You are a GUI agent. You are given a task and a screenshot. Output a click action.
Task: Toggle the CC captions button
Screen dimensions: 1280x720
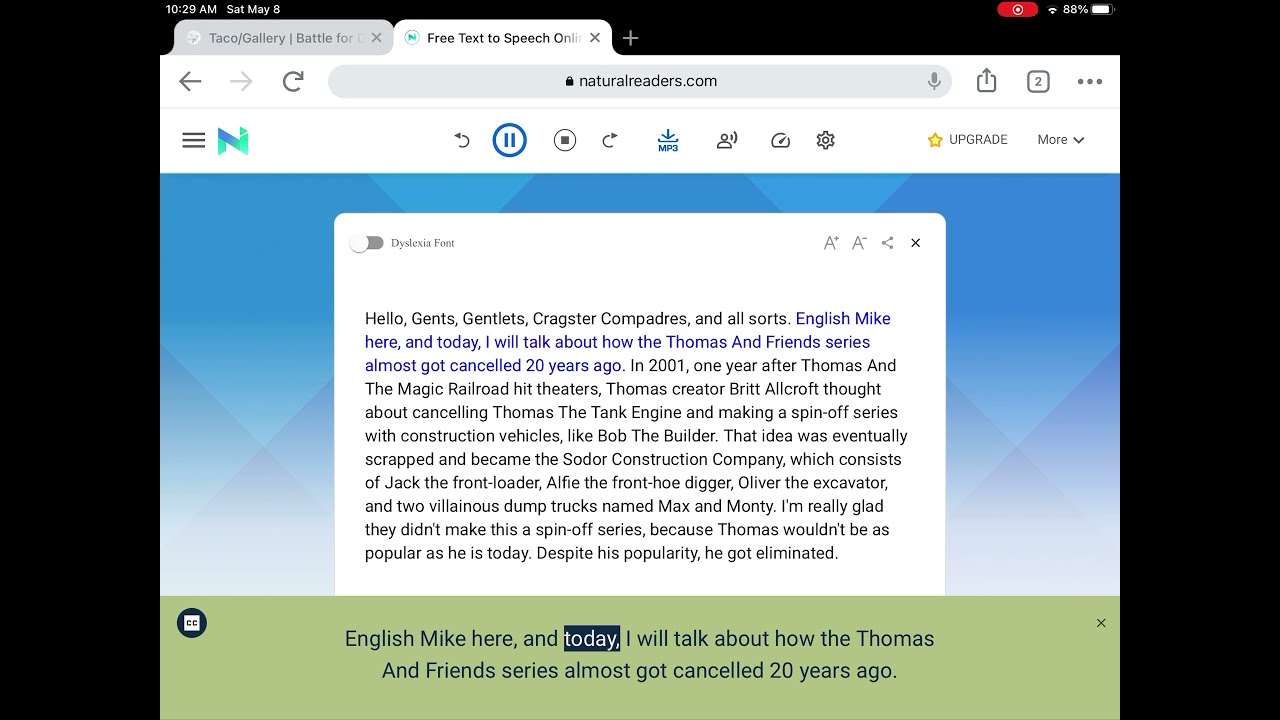click(192, 623)
